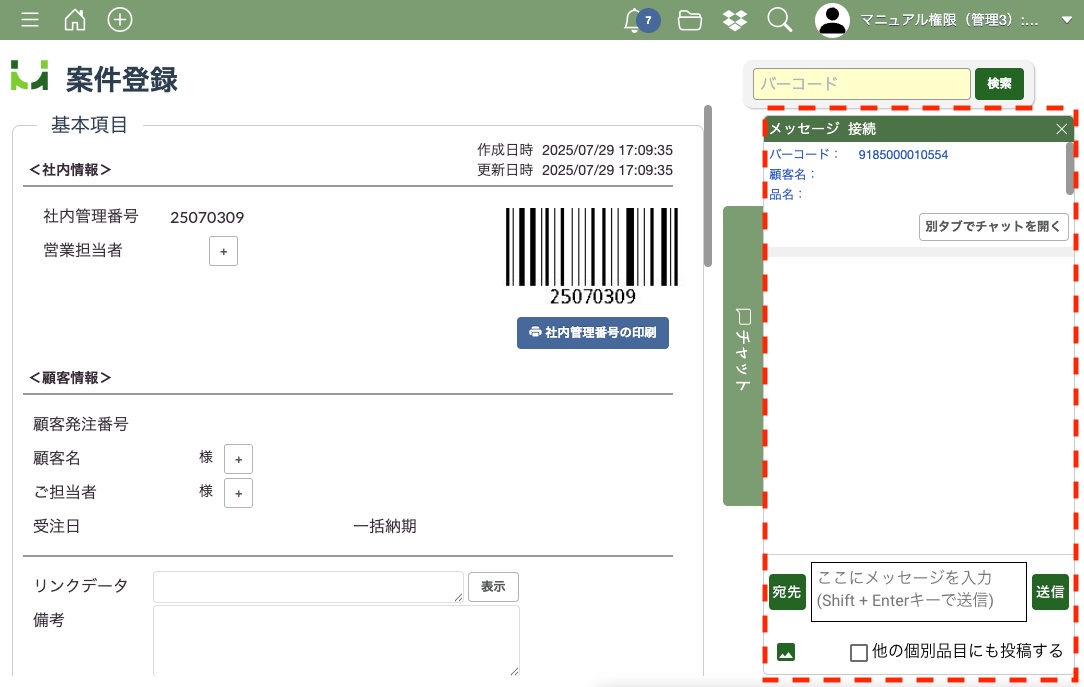Open the Dropbox icon

(736, 20)
